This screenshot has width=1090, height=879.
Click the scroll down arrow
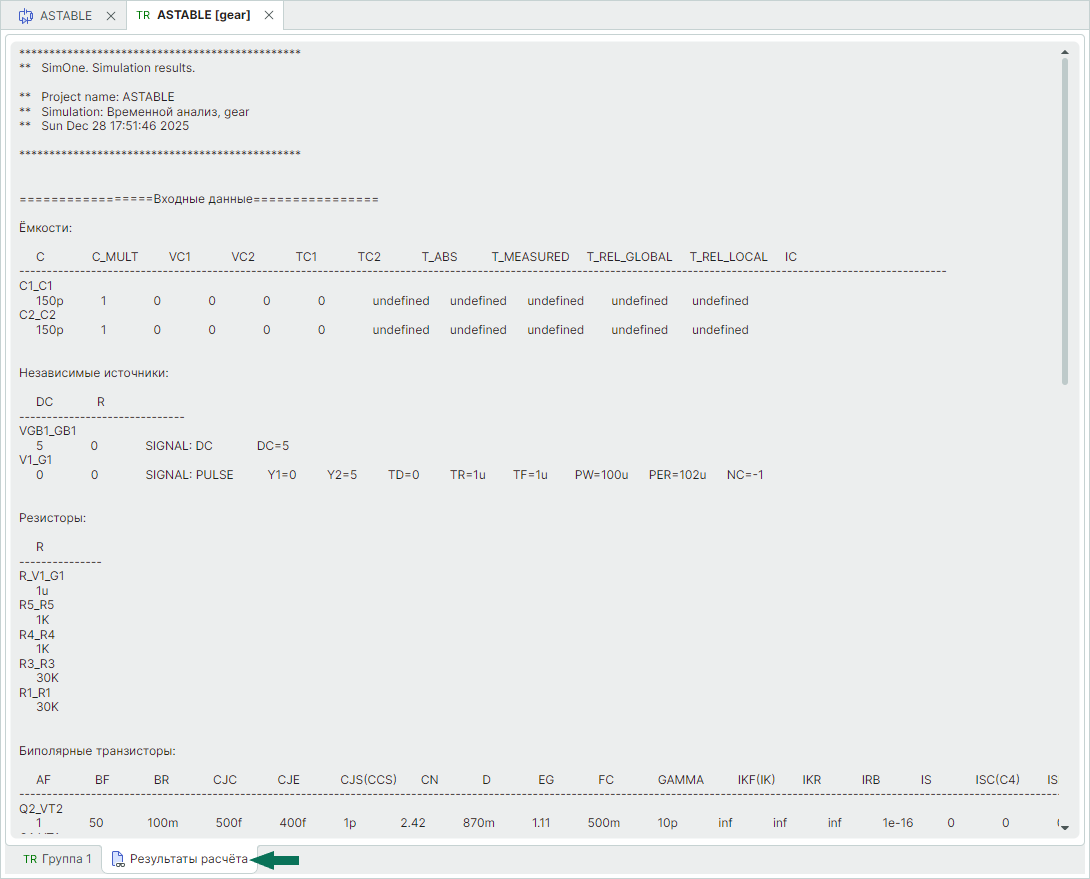1064,827
